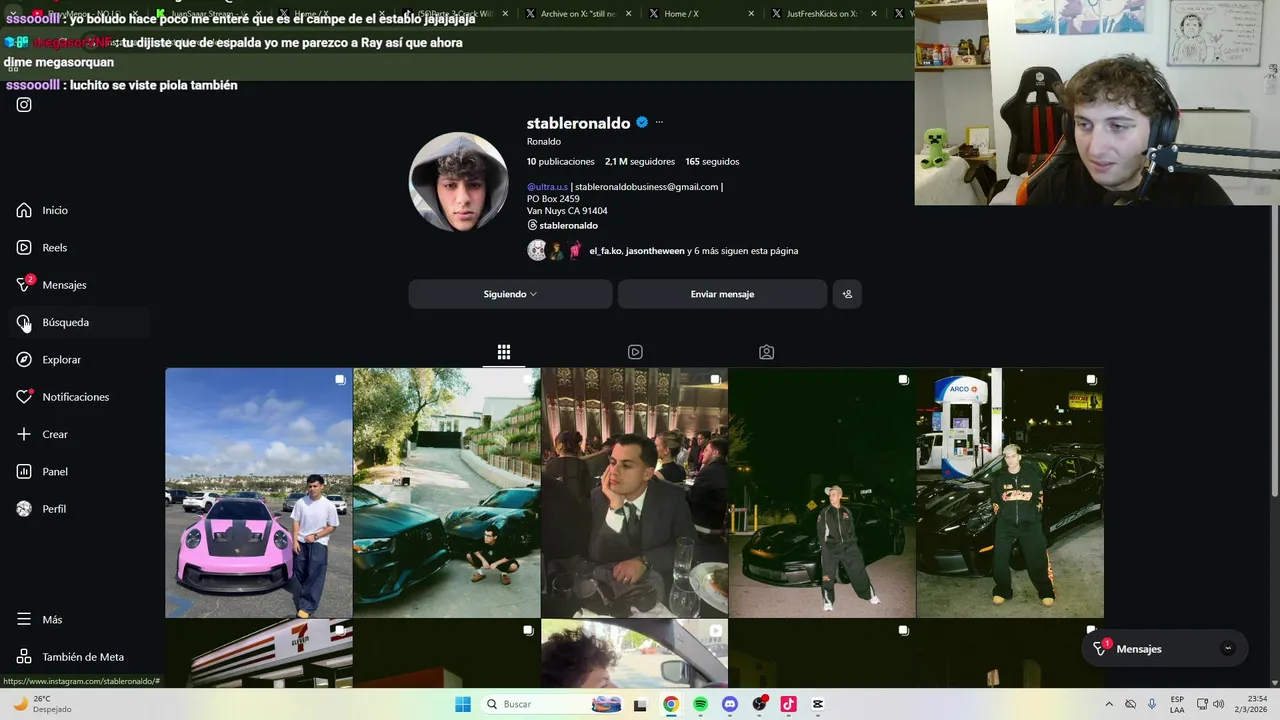Open the Panel dashboard
Screen dimensions: 1280x720
(80, 472)
